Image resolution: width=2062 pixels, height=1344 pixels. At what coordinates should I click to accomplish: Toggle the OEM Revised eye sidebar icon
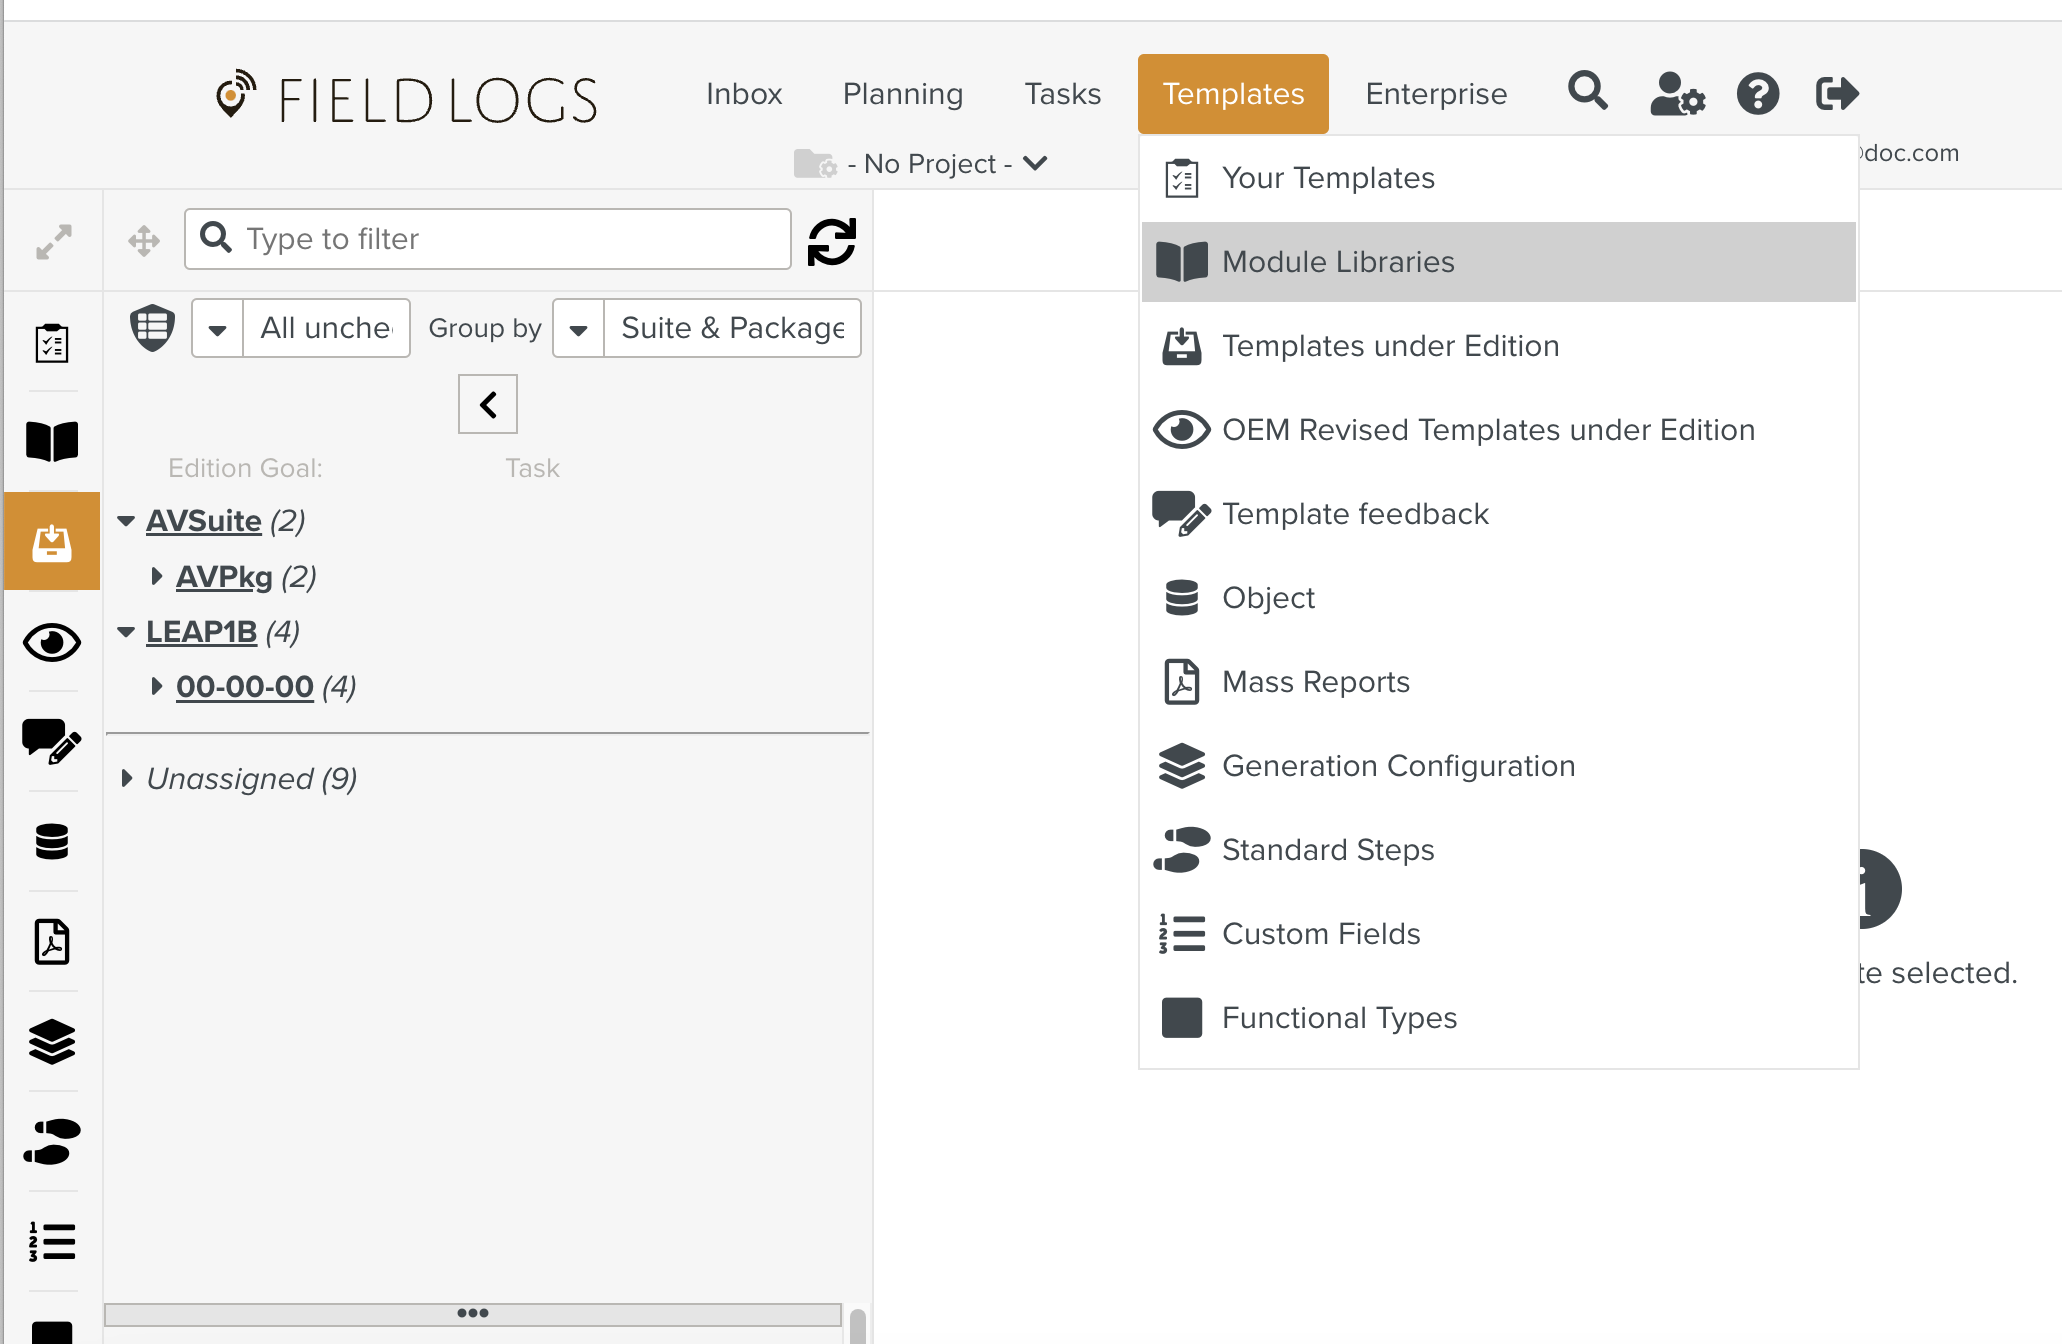point(52,642)
